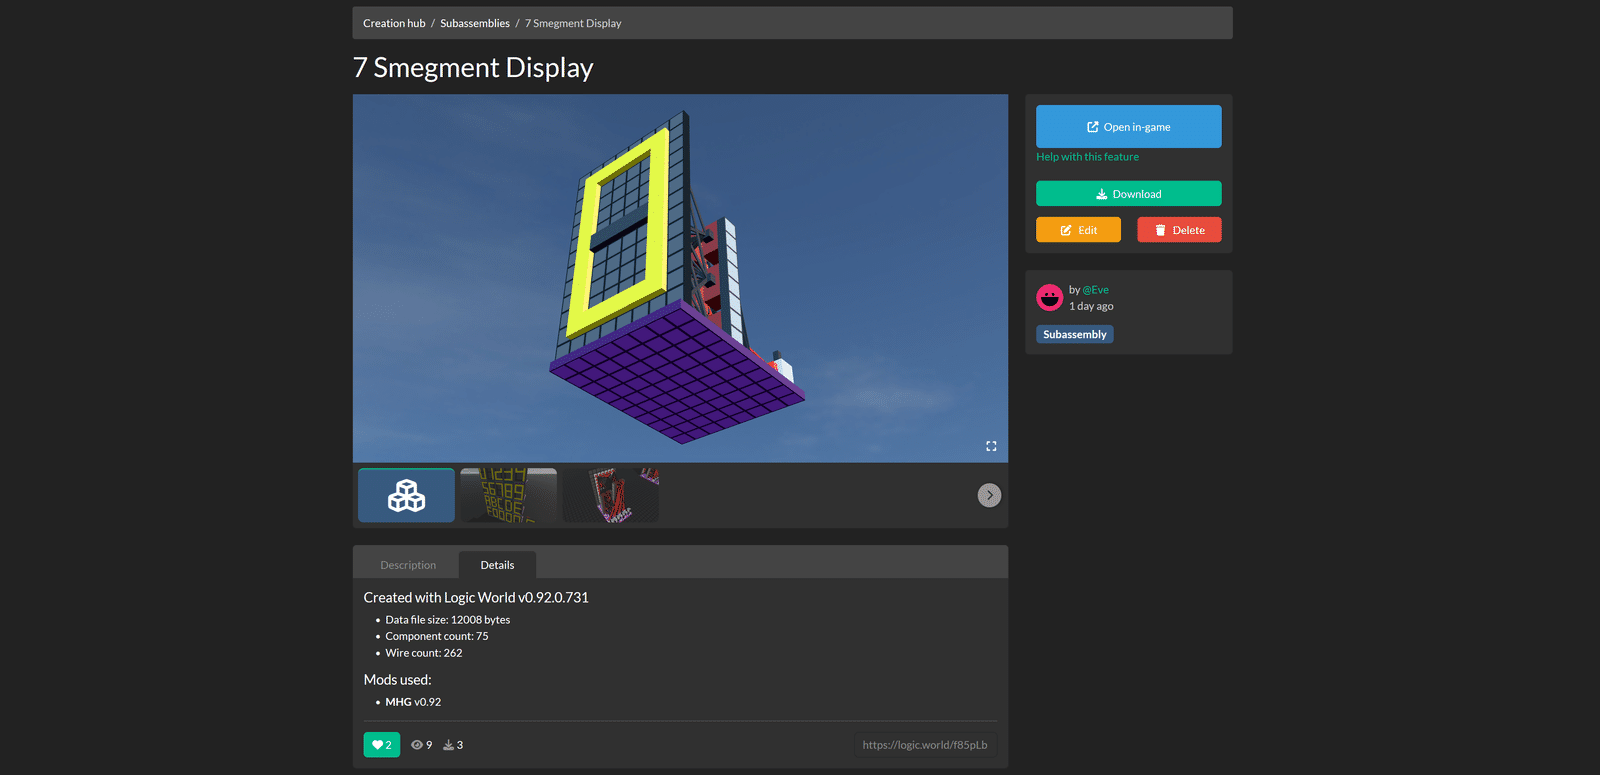Click the 7 Smegment Display page title
Image resolution: width=1600 pixels, height=775 pixels.
click(473, 68)
